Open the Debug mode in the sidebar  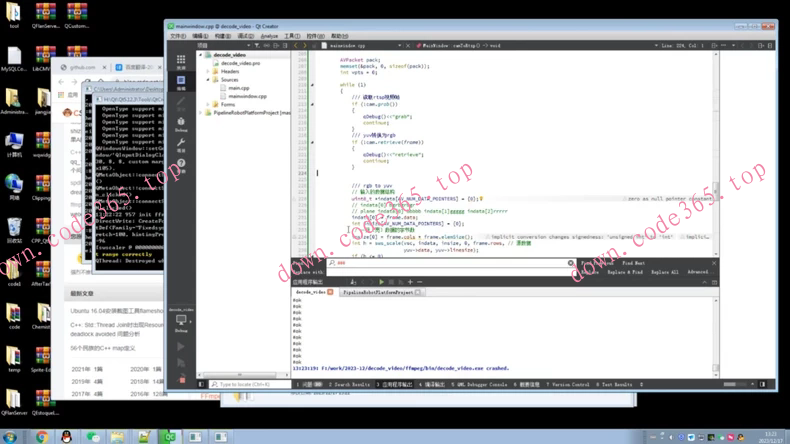[181, 125]
